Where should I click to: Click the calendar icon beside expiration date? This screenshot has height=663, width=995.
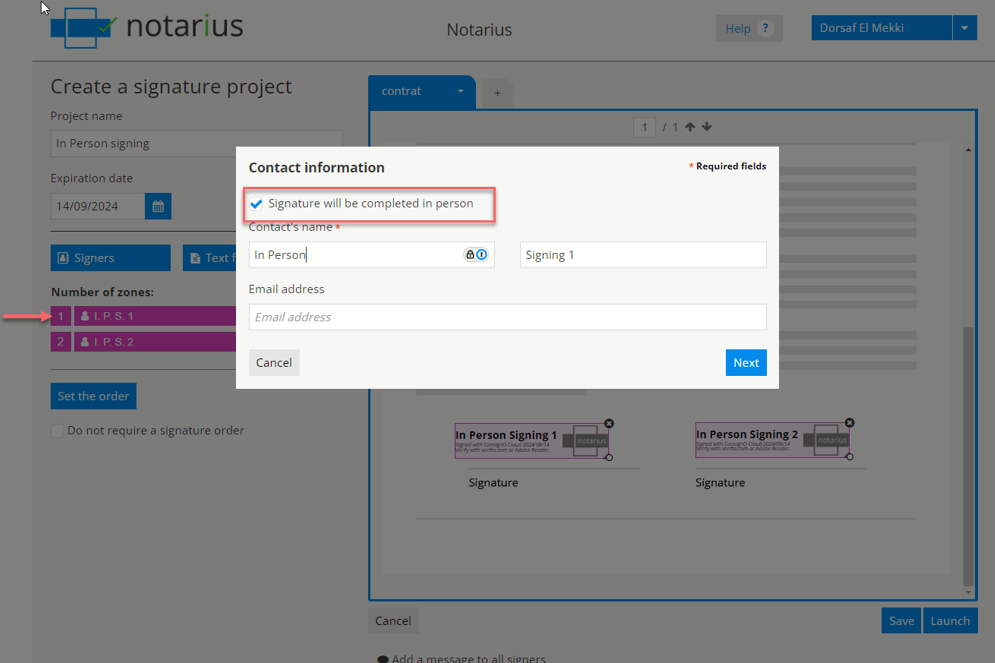click(158, 207)
